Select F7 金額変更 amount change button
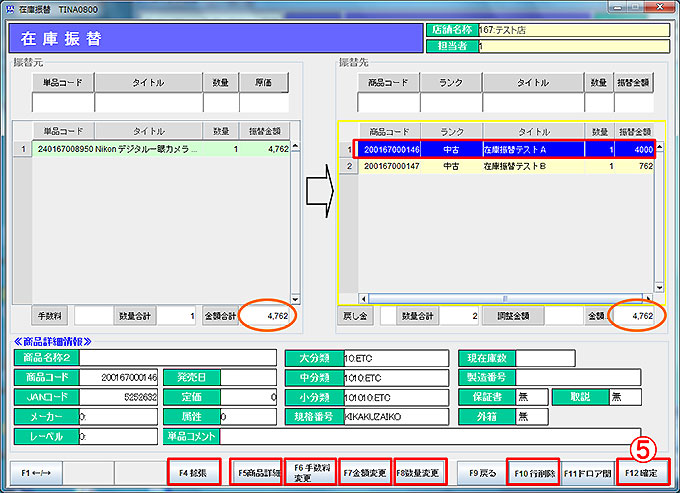This screenshot has width=680, height=493. [364, 471]
